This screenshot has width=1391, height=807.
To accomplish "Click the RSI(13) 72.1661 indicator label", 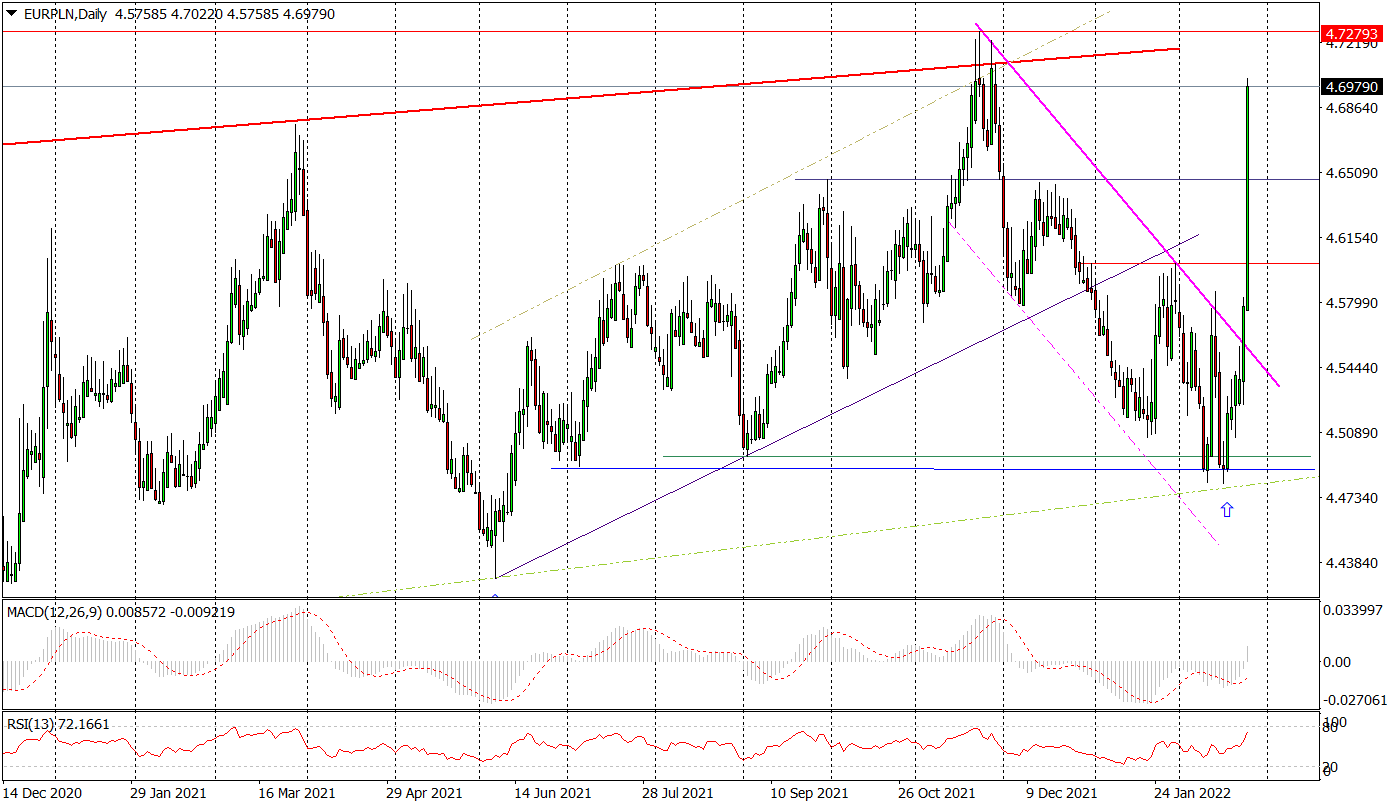I will (x=58, y=724).
